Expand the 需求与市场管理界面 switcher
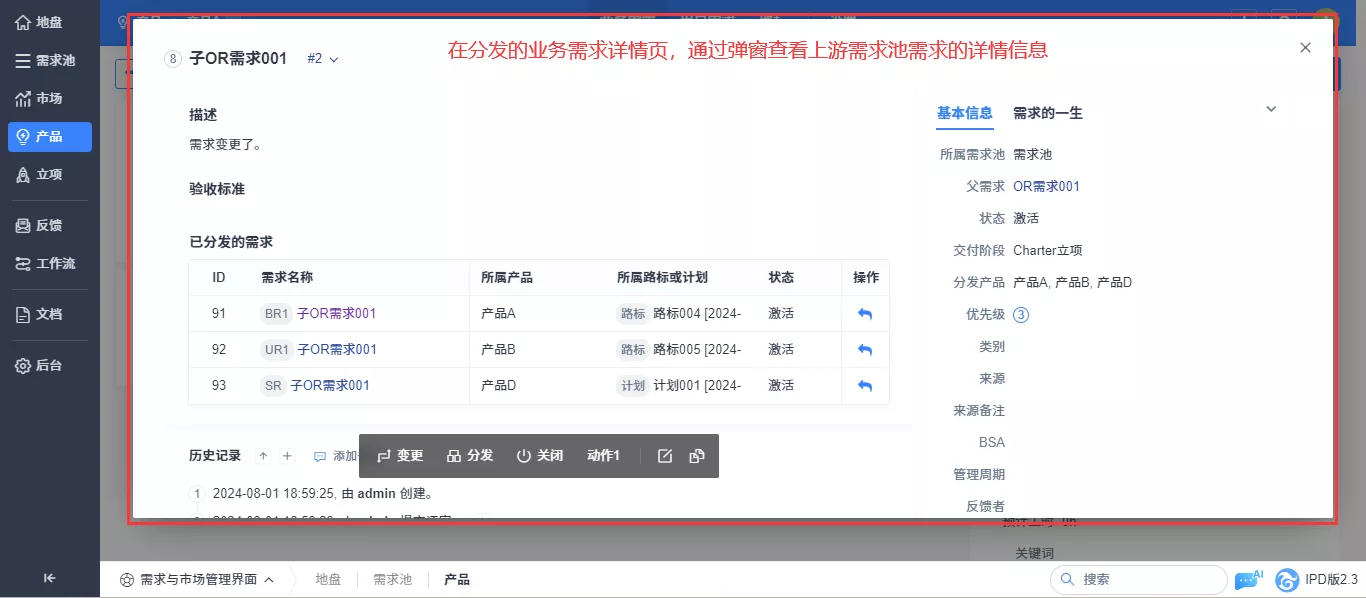 coord(197,580)
